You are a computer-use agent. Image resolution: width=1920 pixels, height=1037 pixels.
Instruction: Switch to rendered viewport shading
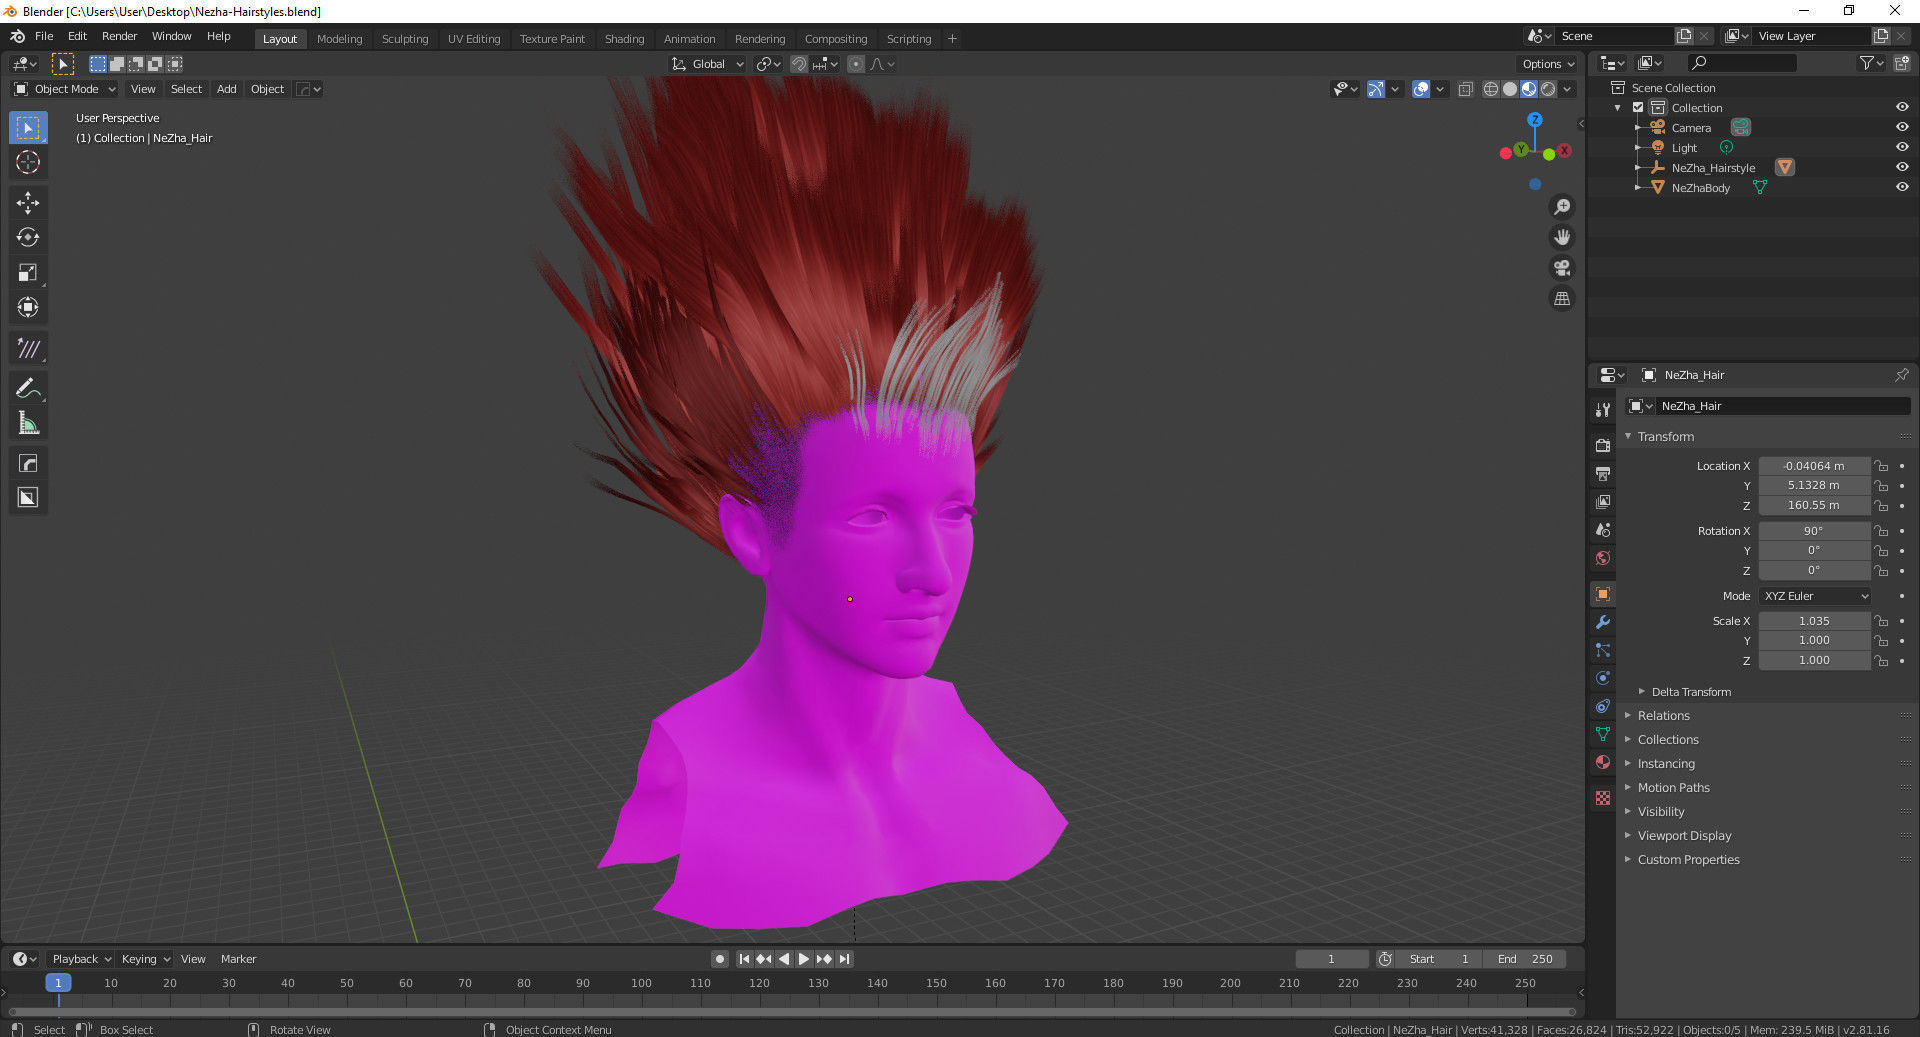(1548, 89)
